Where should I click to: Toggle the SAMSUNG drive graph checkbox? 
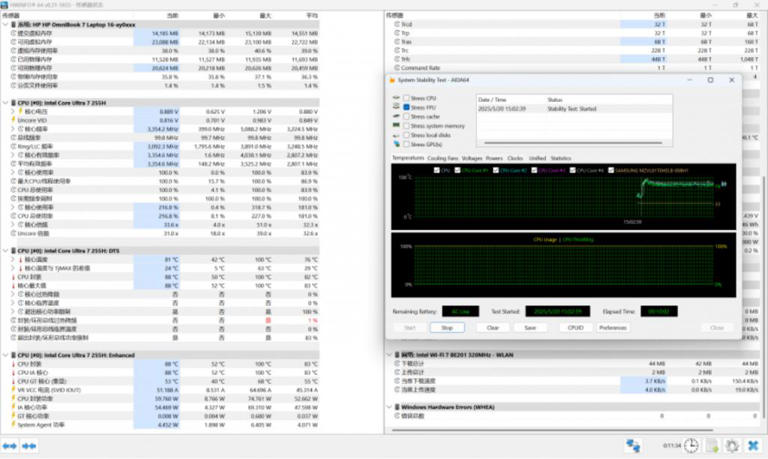[x=611, y=170]
